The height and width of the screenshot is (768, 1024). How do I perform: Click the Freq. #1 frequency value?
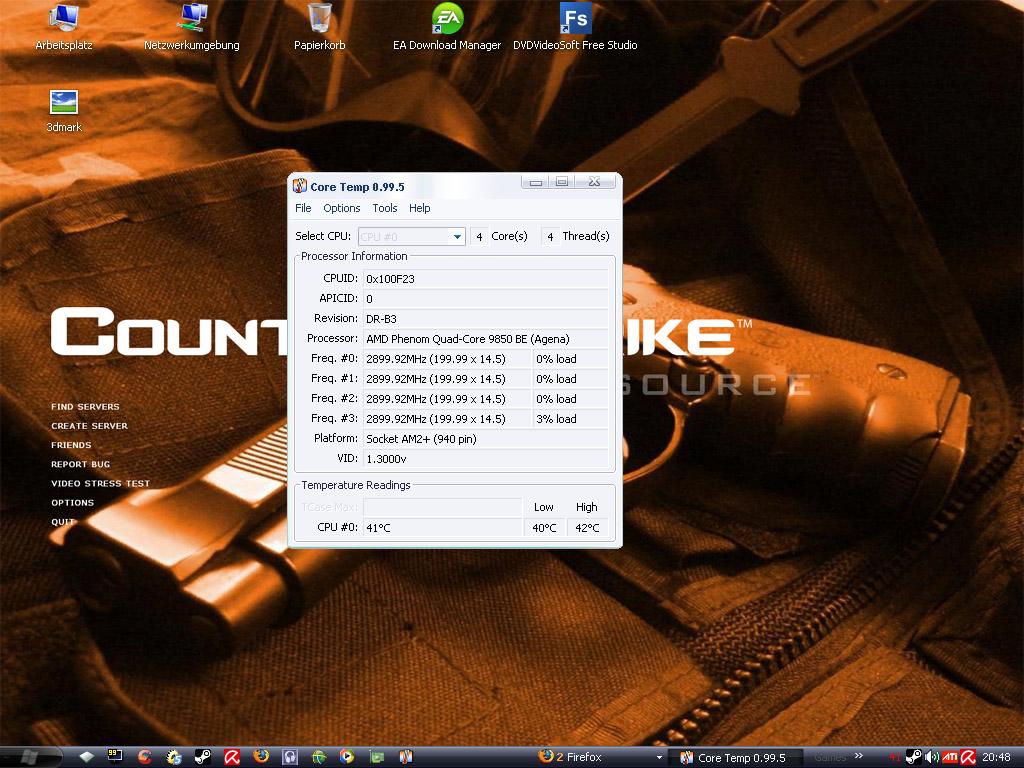(x=447, y=379)
